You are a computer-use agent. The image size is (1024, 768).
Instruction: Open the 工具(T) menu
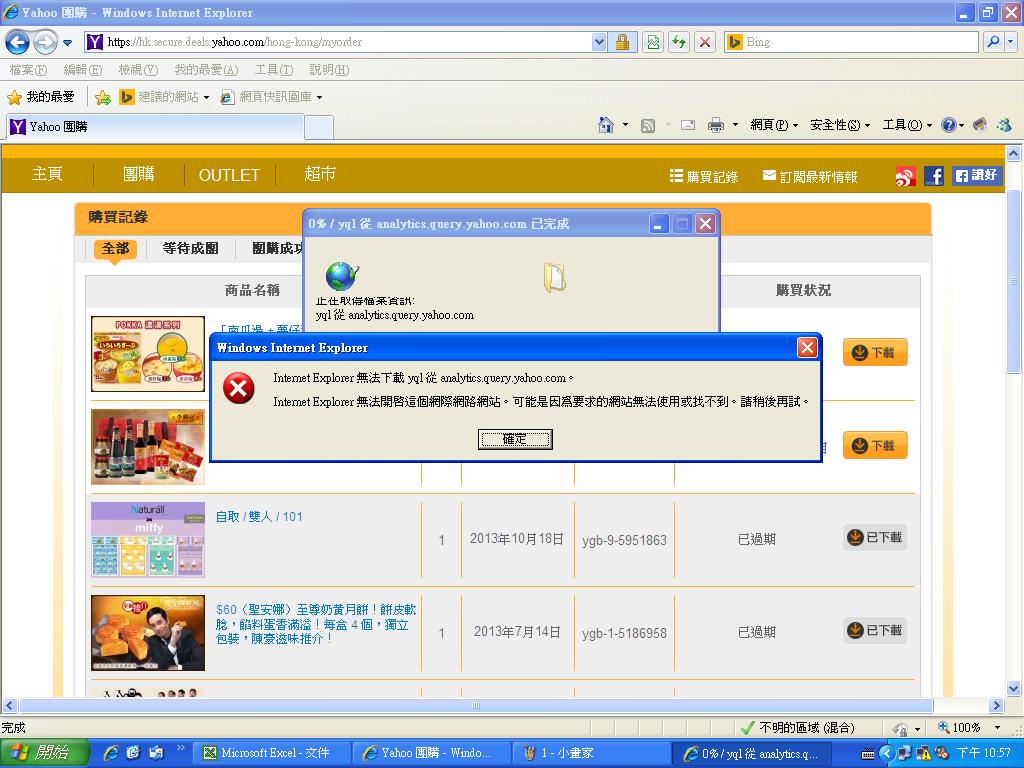274,70
